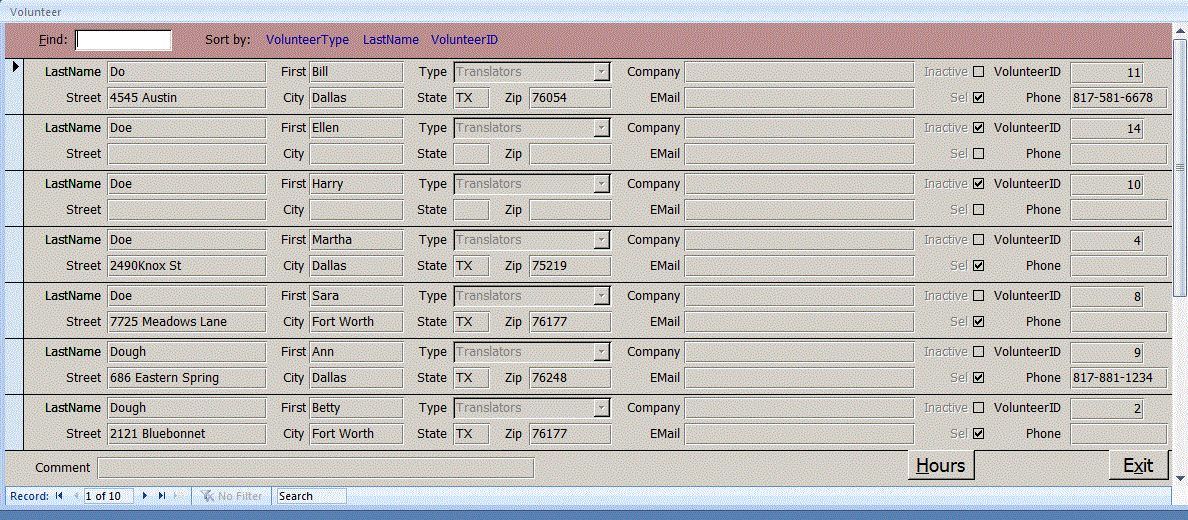
Task: Click street '2121 Bluebonnet'
Action: point(186,434)
